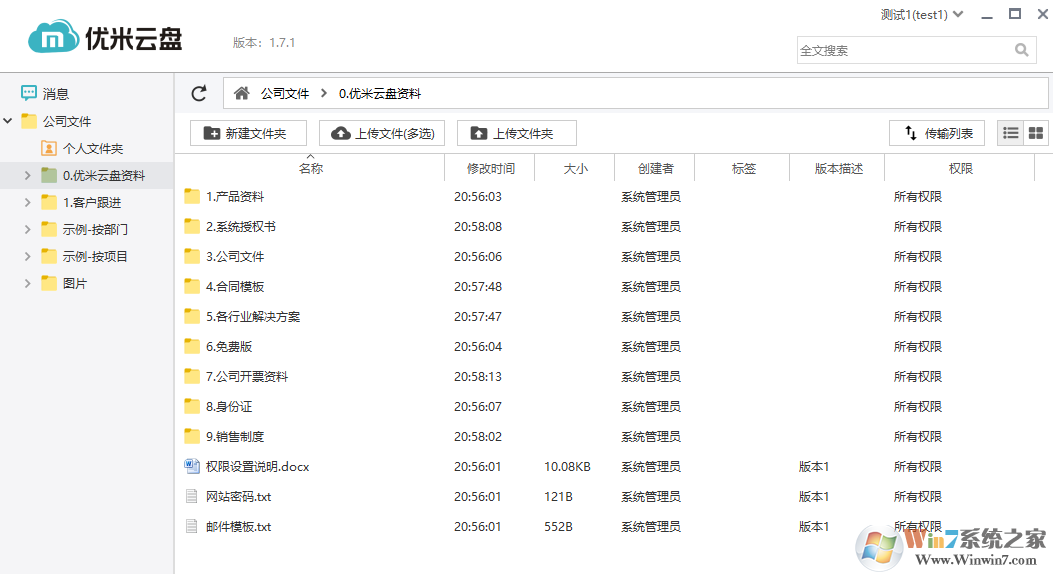Click folder icon of 8.身份证
The height and width of the screenshot is (574, 1053).
coord(192,406)
